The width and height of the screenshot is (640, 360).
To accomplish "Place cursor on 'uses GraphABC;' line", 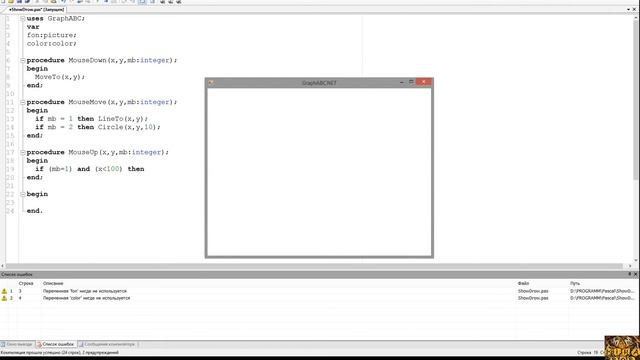I will pyautogui.click(x=56, y=18).
